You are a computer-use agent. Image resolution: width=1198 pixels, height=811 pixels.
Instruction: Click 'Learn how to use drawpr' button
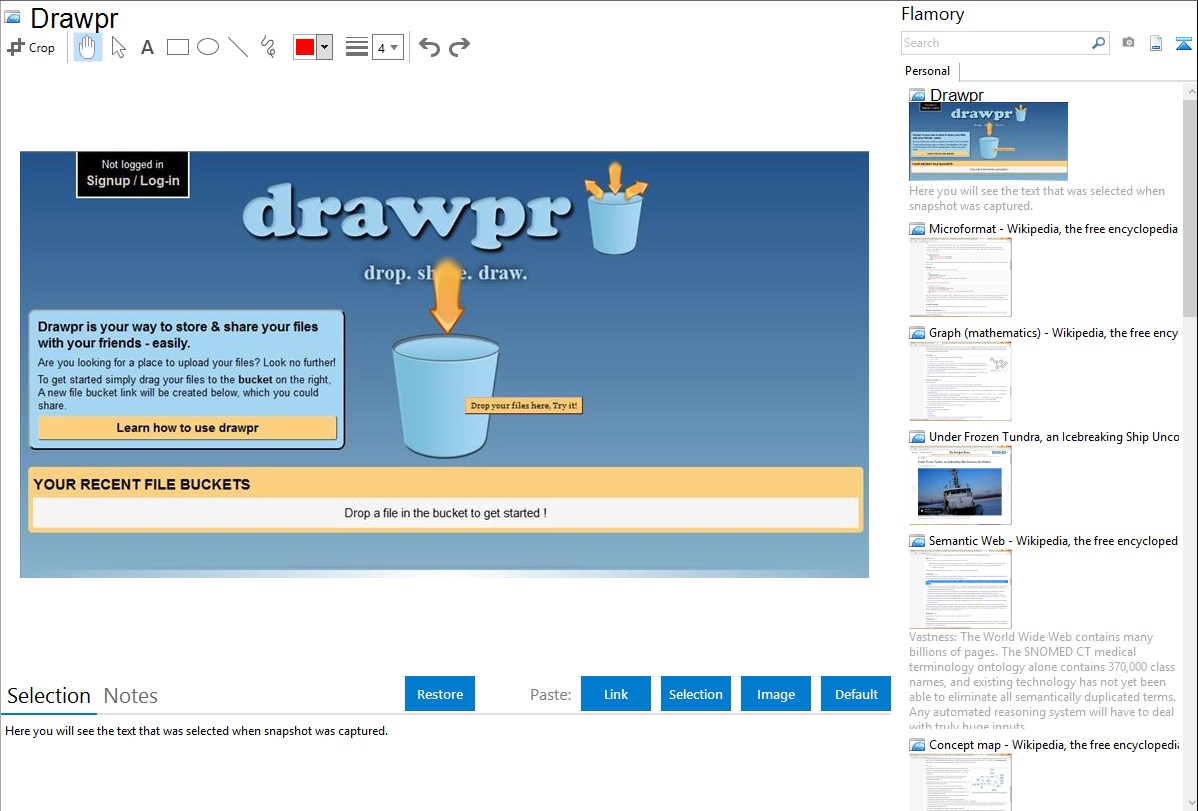point(187,428)
